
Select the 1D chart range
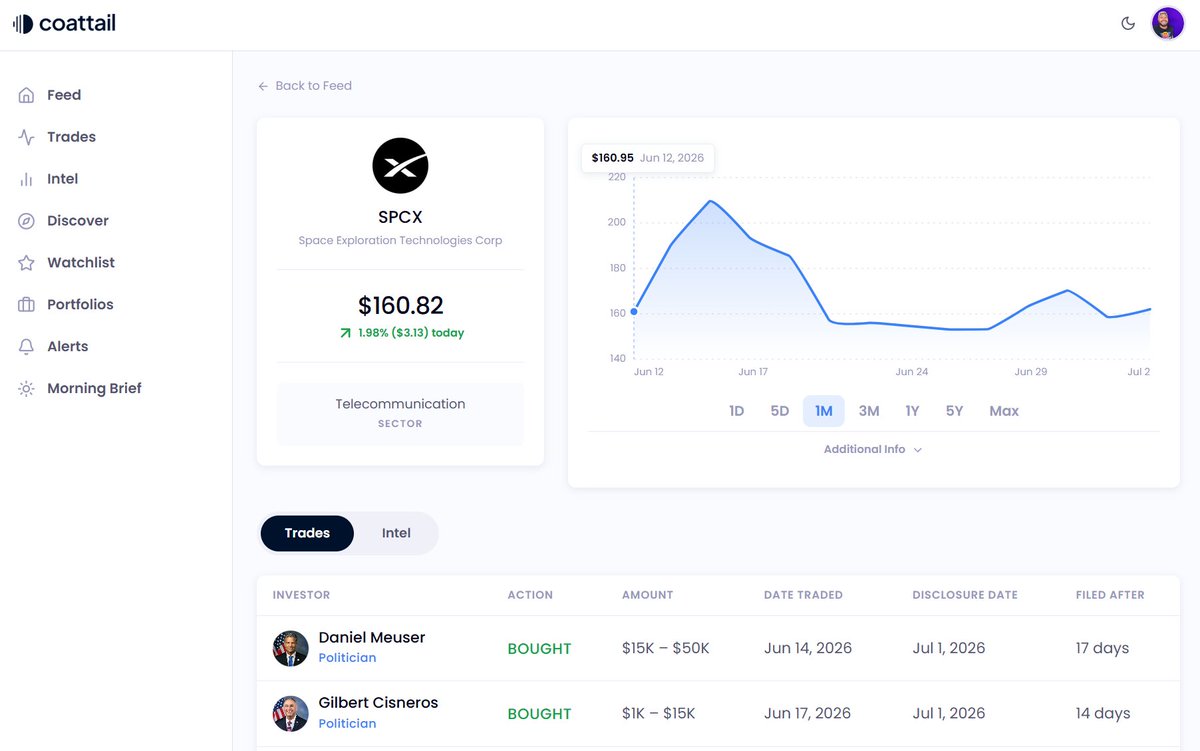click(x=737, y=411)
